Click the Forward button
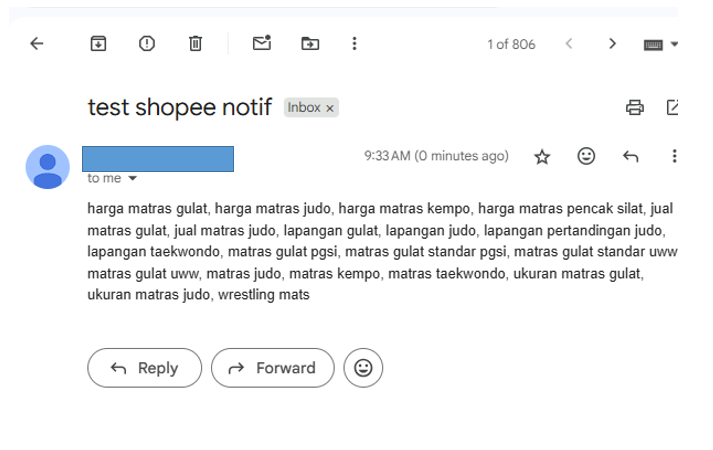Viewport: 713px width, 450px height. pyautogui.click(x=273, y=368)
